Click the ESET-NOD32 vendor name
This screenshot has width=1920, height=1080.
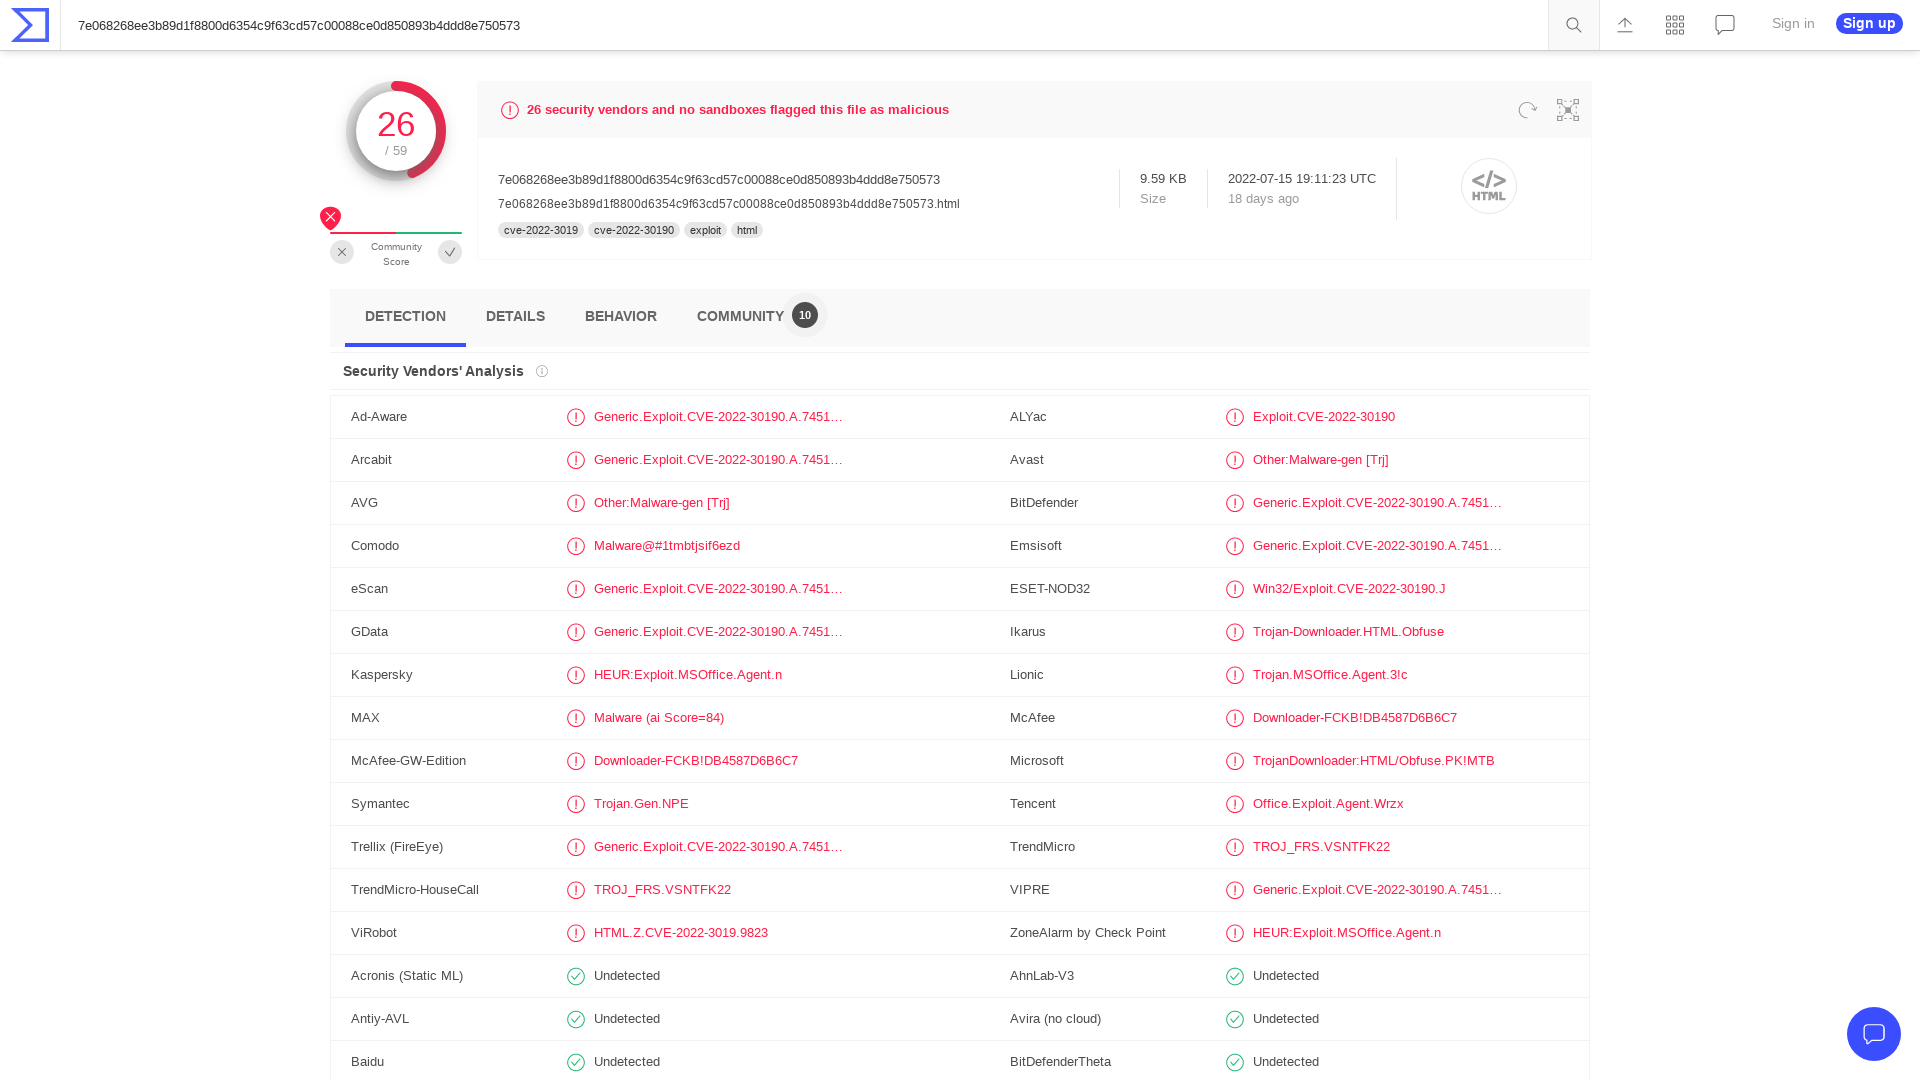tap(1050, 589)
